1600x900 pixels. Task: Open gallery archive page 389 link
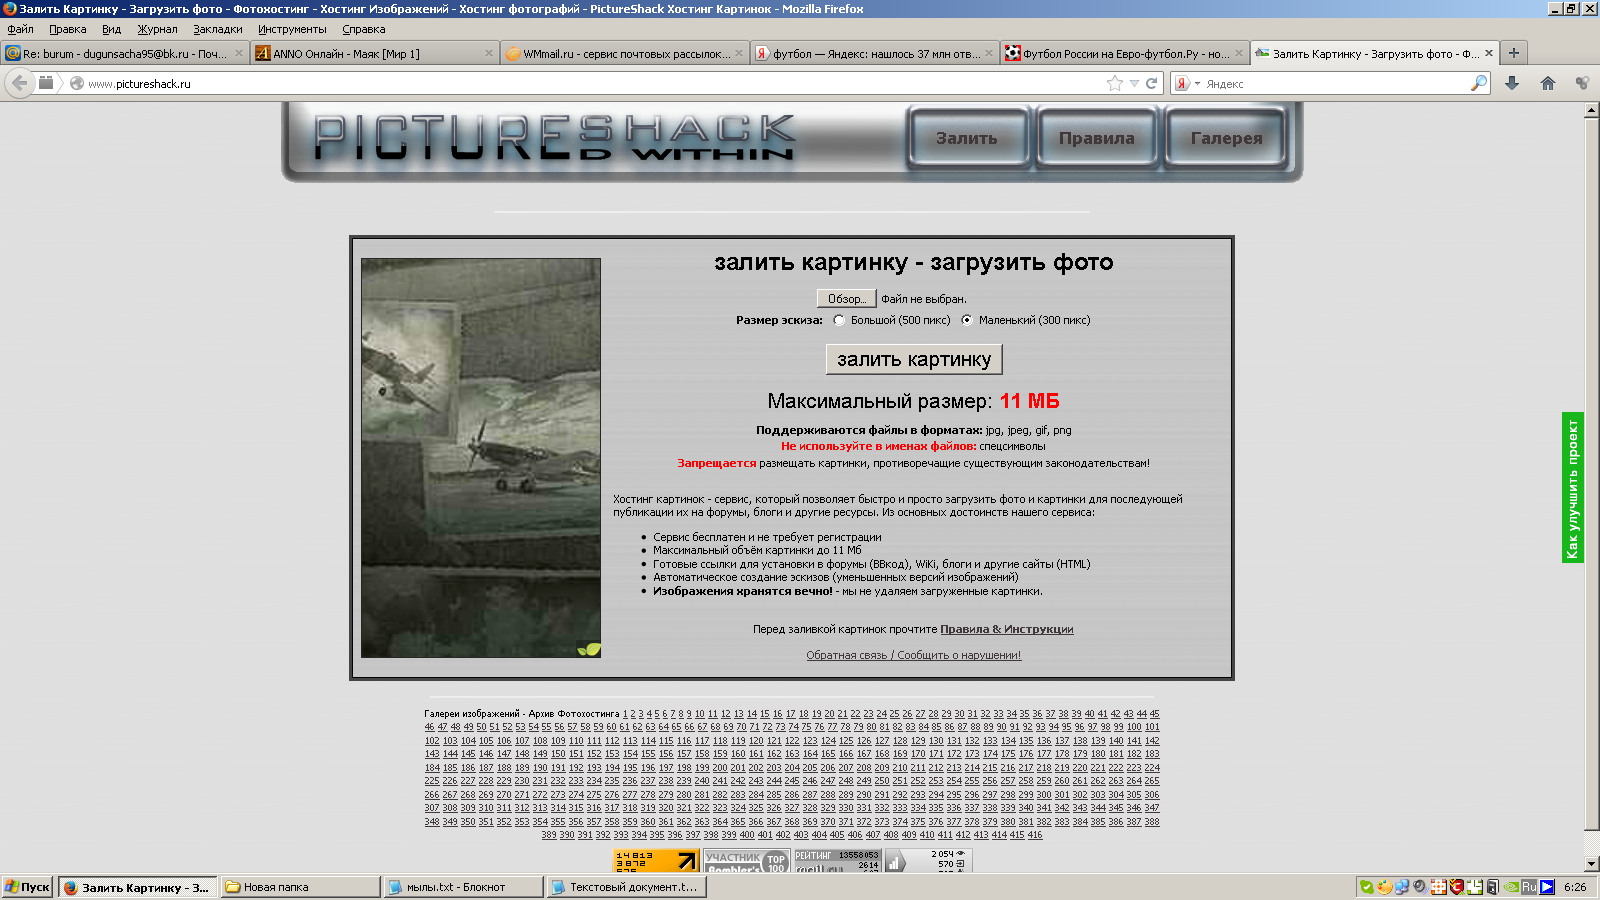coord(549,835)
